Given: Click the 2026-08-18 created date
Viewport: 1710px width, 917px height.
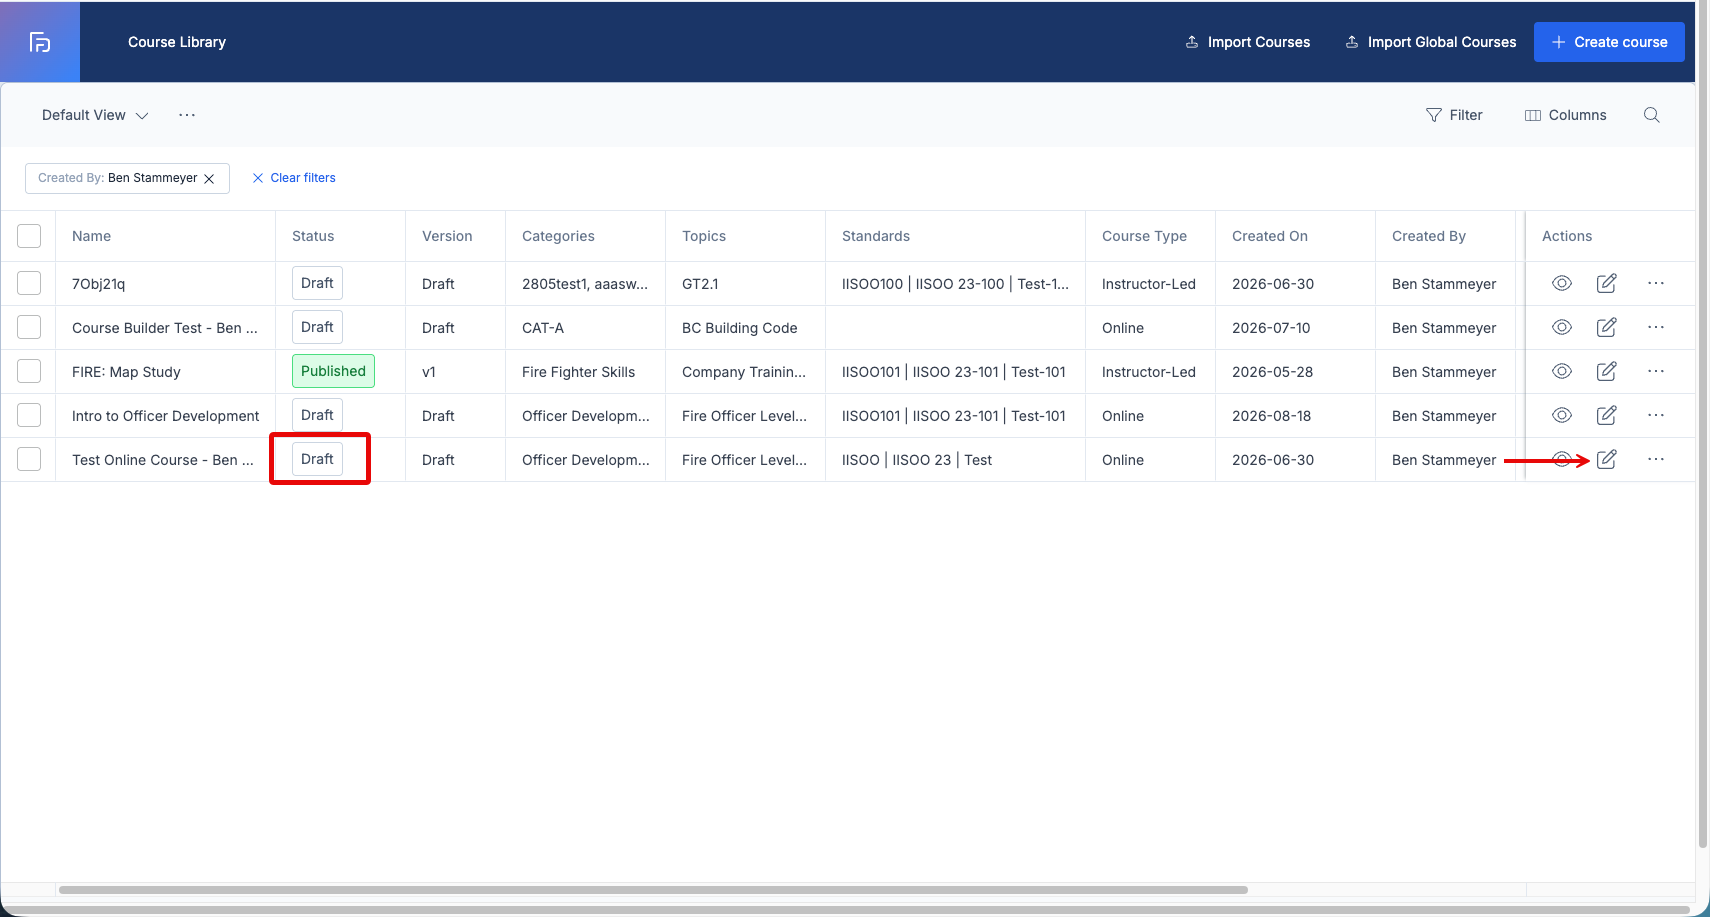Looking at the screenshot, I should 1272,416.
